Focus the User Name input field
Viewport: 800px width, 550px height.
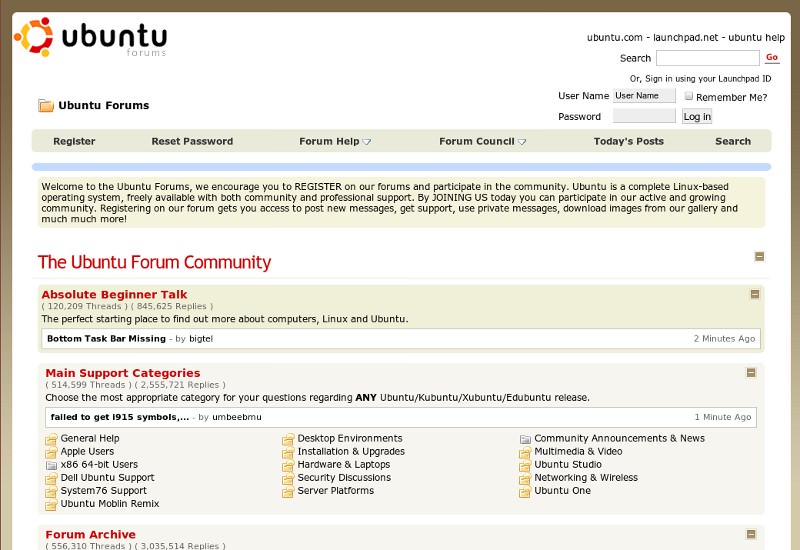644,95
